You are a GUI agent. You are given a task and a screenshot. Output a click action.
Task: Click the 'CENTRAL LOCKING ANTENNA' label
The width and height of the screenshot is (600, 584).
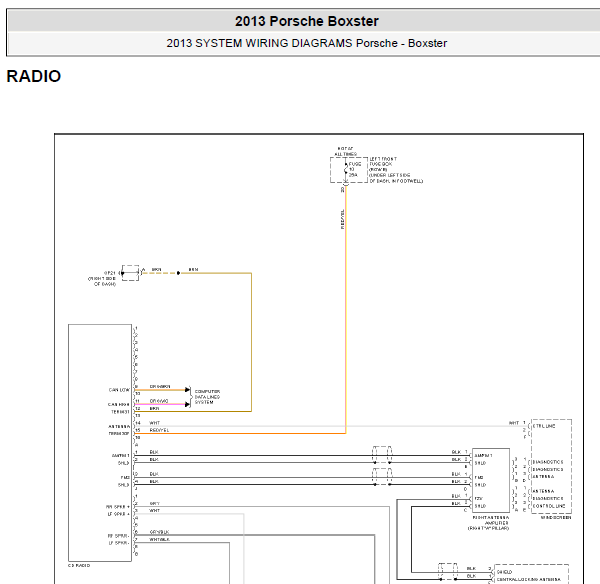tap(529, 579)
